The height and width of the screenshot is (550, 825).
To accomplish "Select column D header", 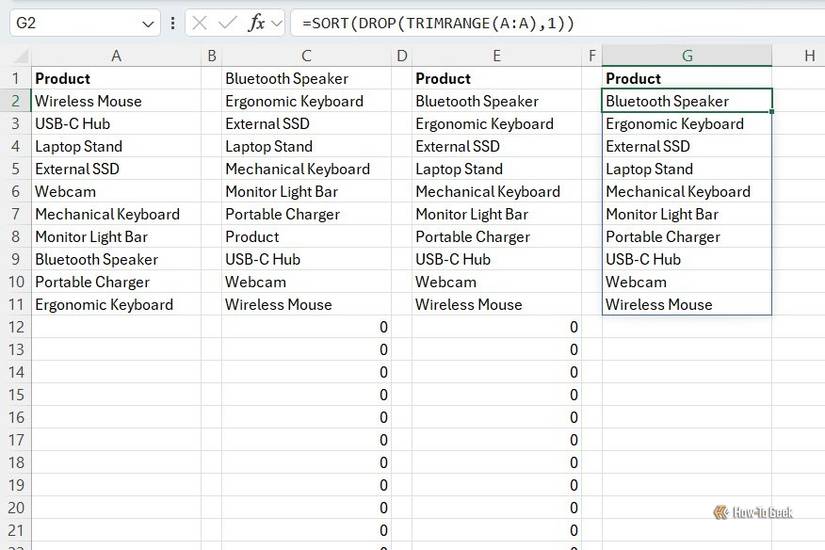I will point(402,56).
